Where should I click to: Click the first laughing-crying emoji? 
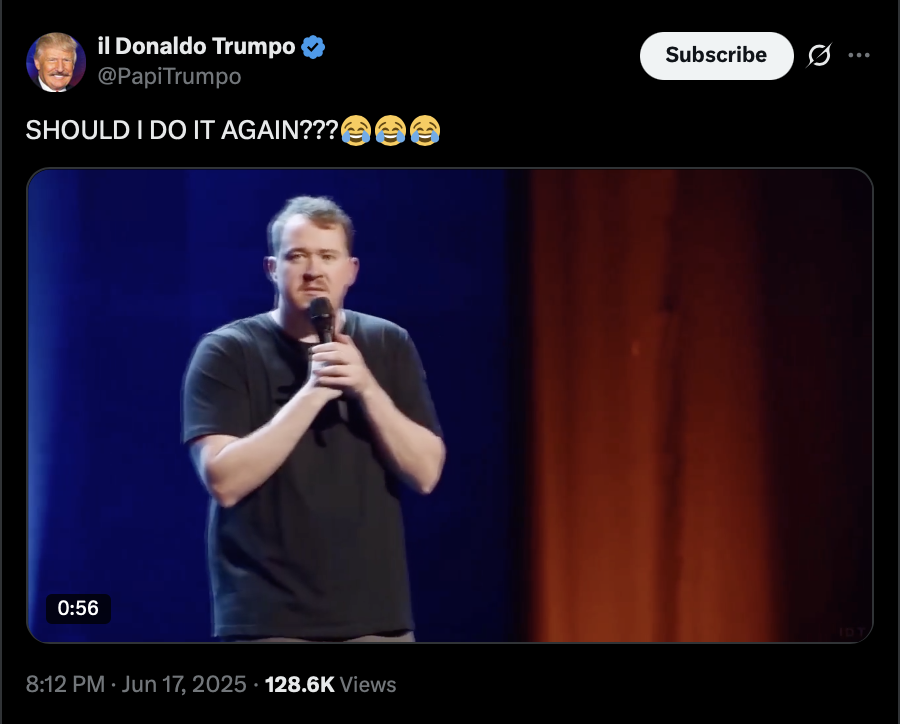(356, 130)
